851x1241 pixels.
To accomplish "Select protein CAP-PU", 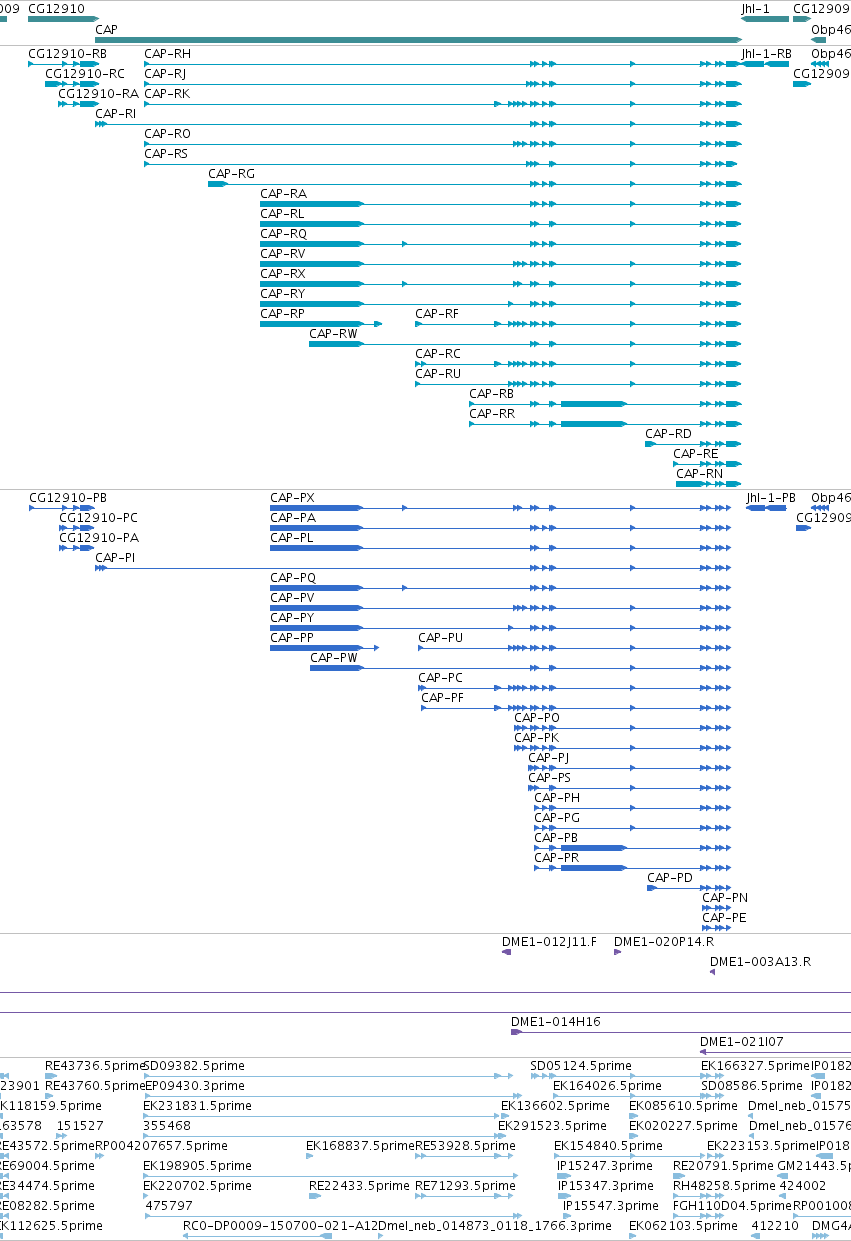I will click(x=576, y=648).
